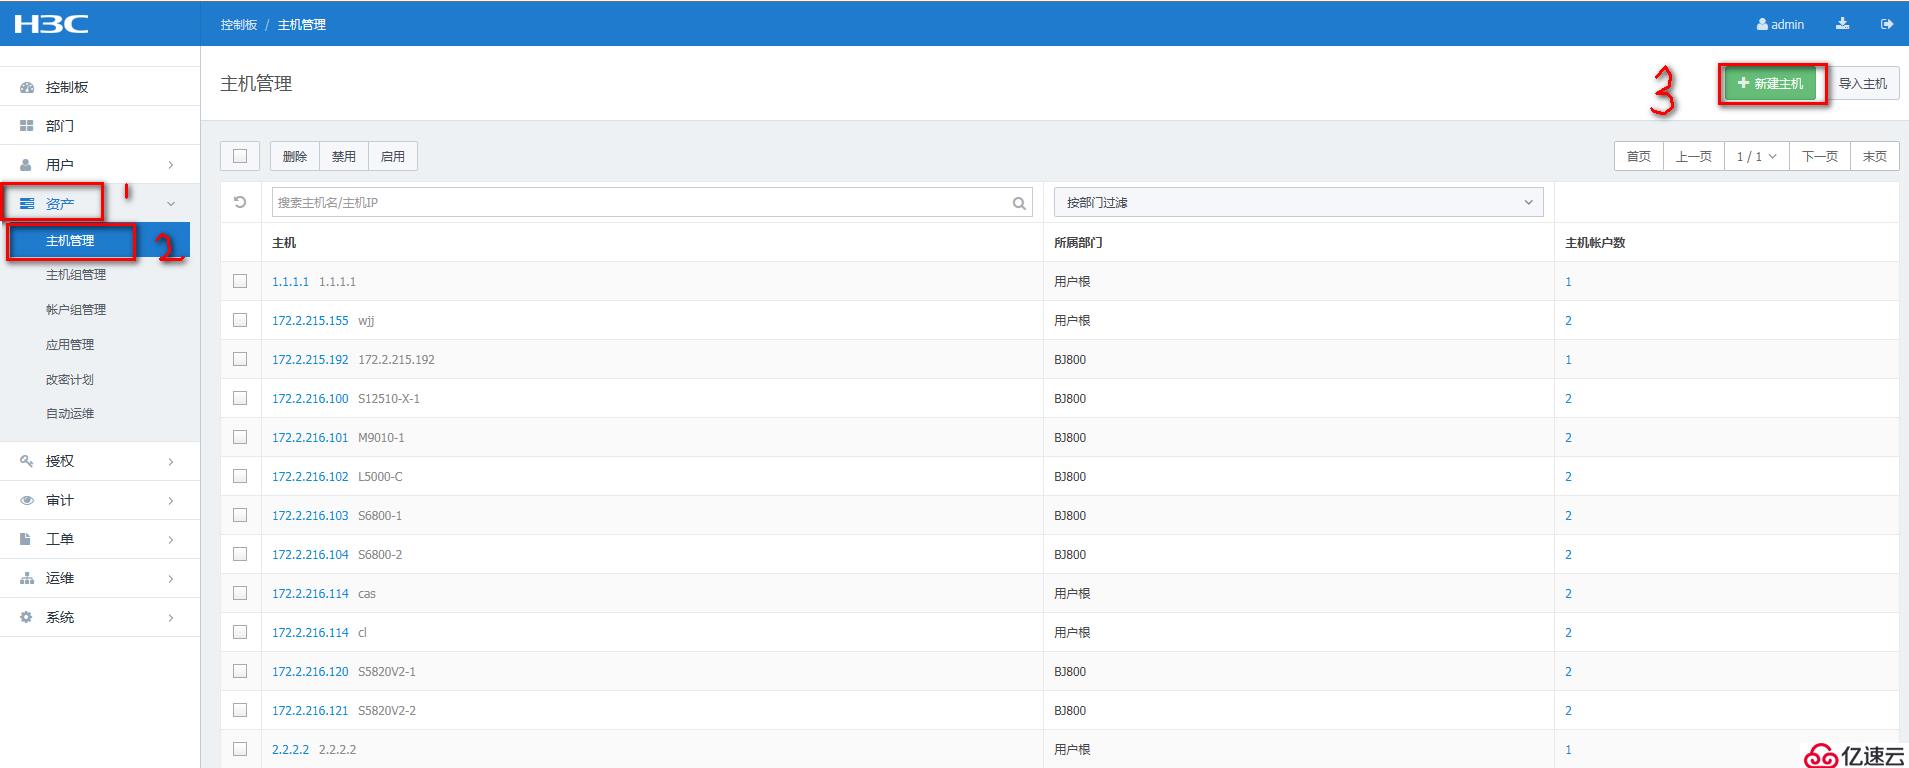Select checkbox for M9010-1 row
Viewport: 1909px width, 768px height.
[x=240, y=437]
